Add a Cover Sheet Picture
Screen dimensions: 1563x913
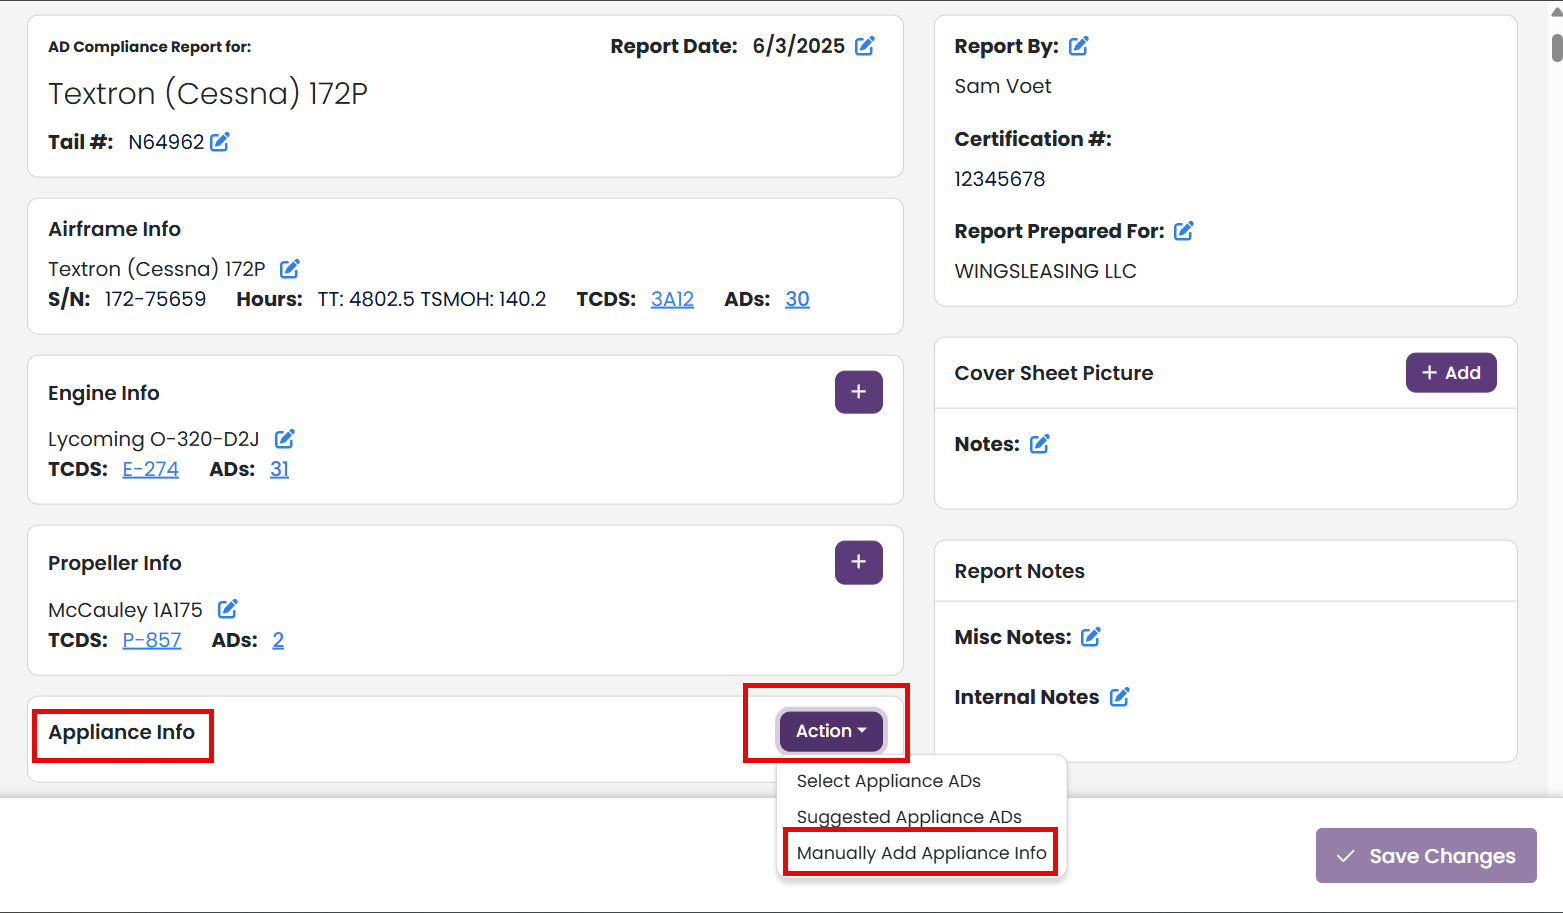[1451, 373]
